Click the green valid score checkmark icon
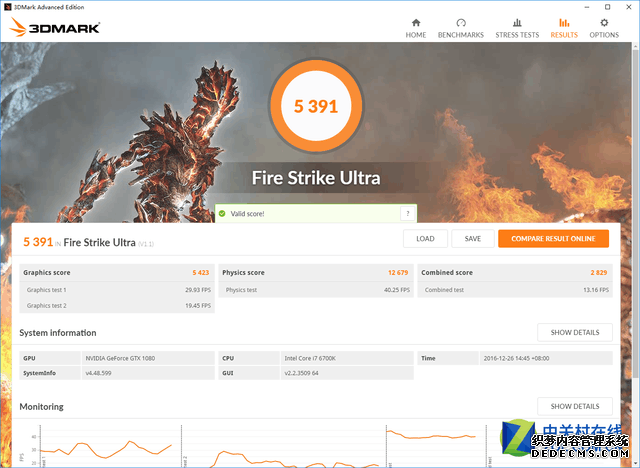Screen dimensions: 640x468 [x=222, y=213]
